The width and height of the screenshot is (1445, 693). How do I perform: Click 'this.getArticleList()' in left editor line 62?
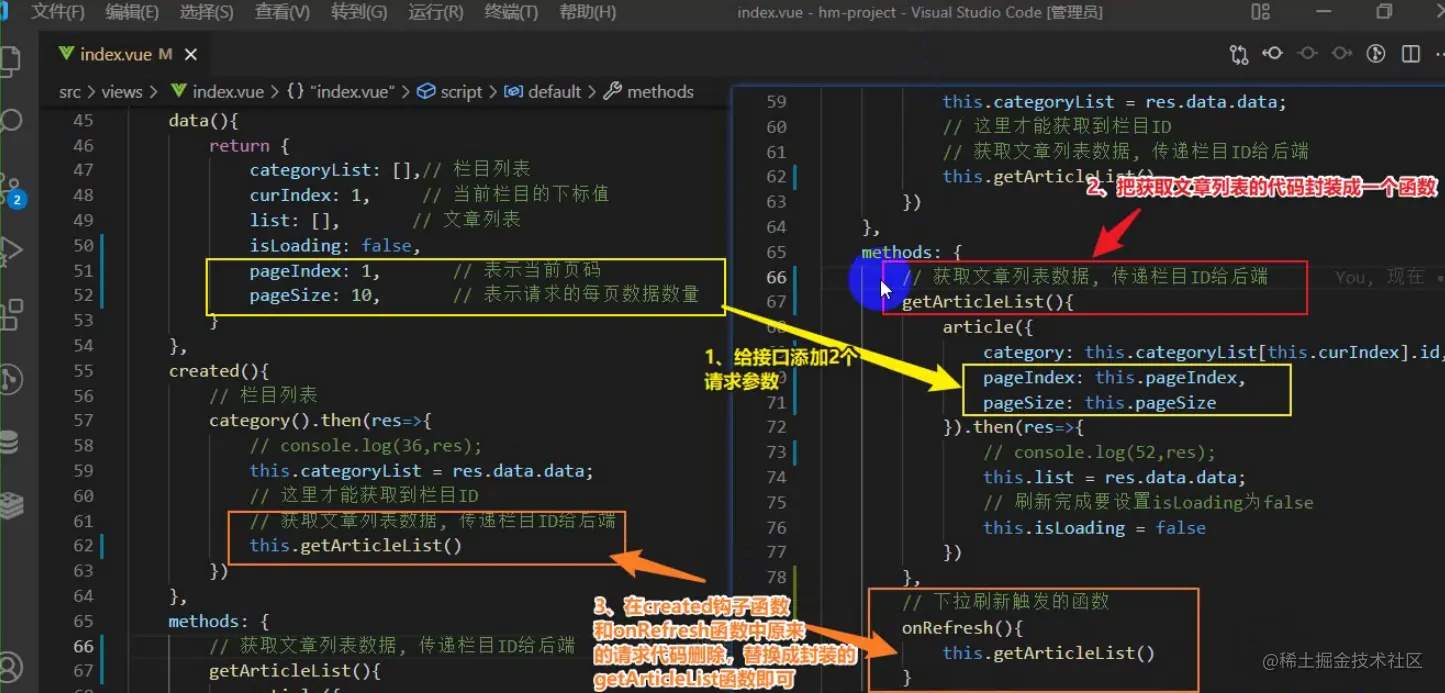pyautogui.click(x=356, y=546)
